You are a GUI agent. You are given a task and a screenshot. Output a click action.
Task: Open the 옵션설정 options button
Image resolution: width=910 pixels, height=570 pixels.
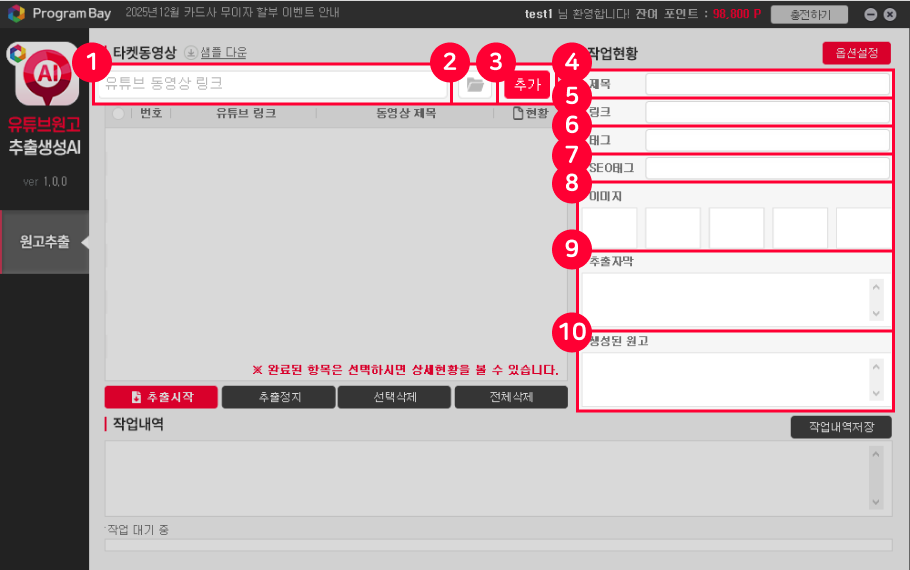point(856,53)
